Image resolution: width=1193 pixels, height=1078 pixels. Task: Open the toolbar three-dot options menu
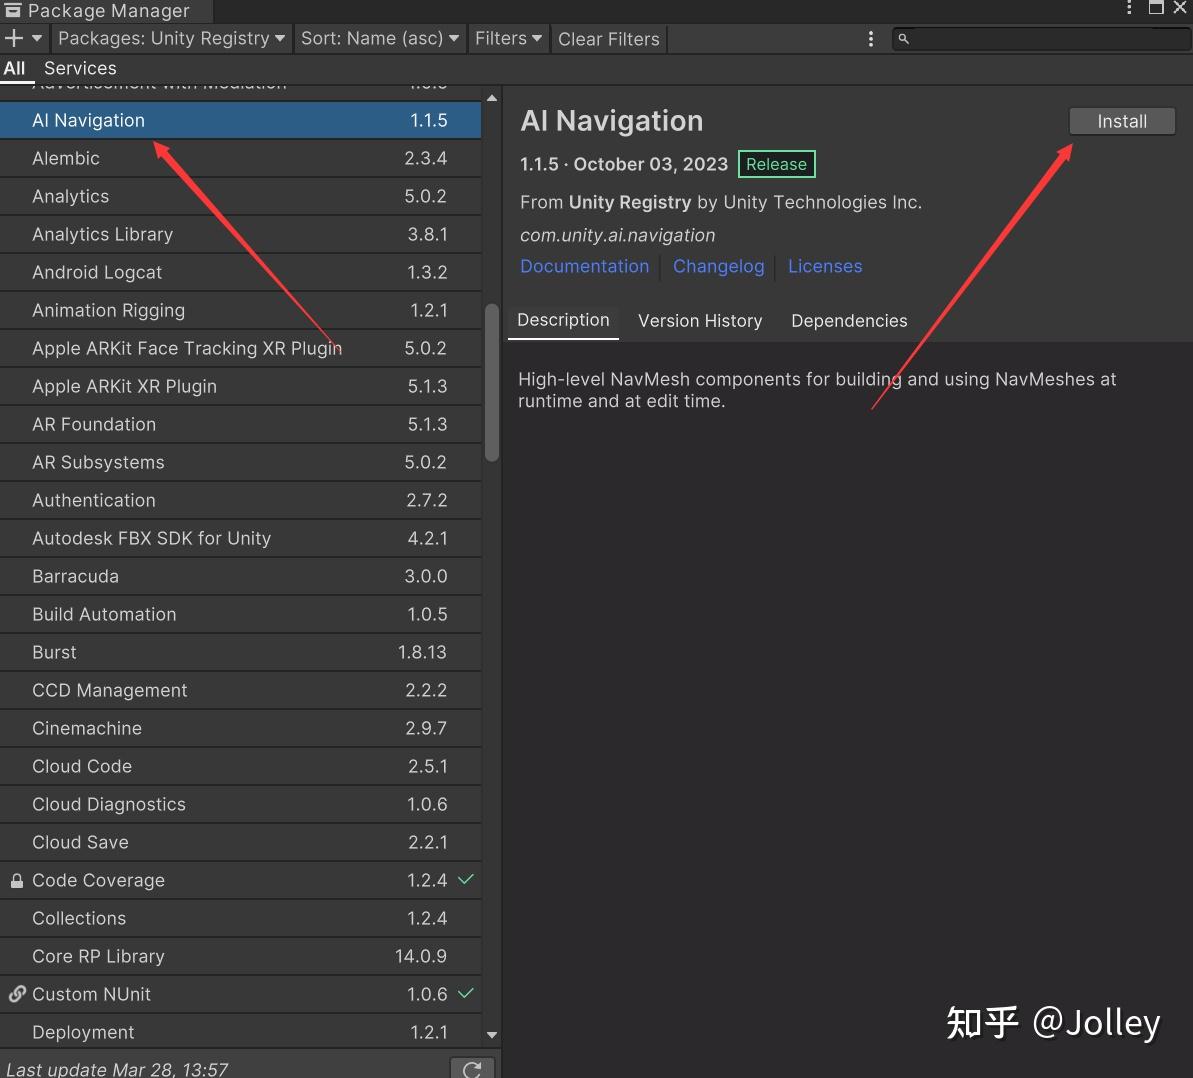(x=871, y=38)
